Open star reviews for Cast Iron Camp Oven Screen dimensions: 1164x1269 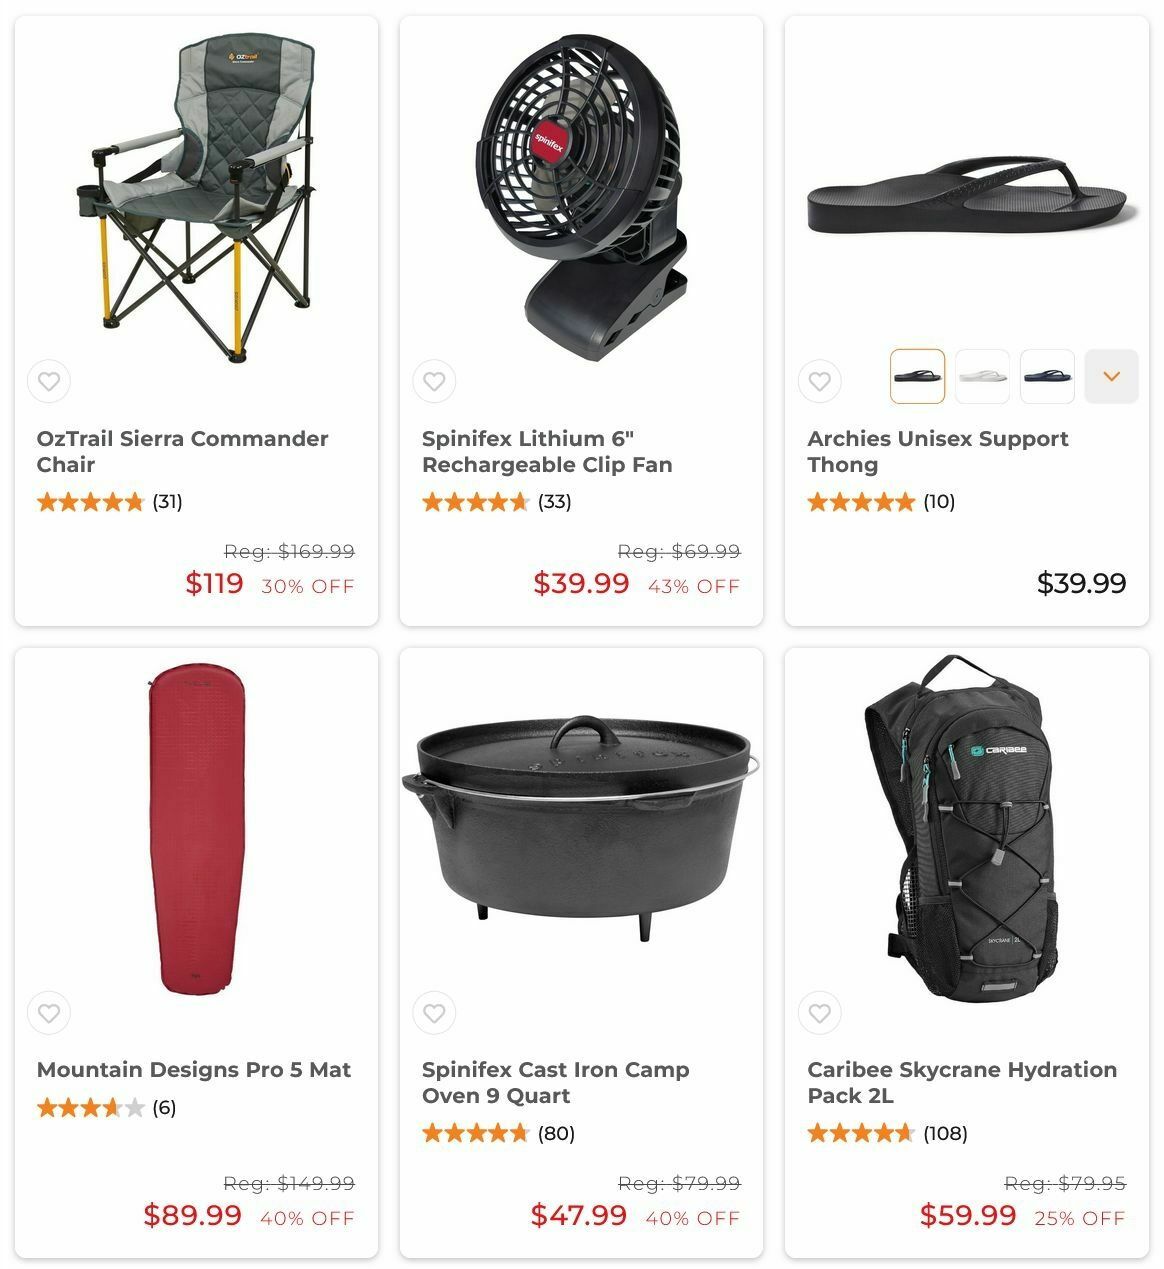(x=498, y=1133)
